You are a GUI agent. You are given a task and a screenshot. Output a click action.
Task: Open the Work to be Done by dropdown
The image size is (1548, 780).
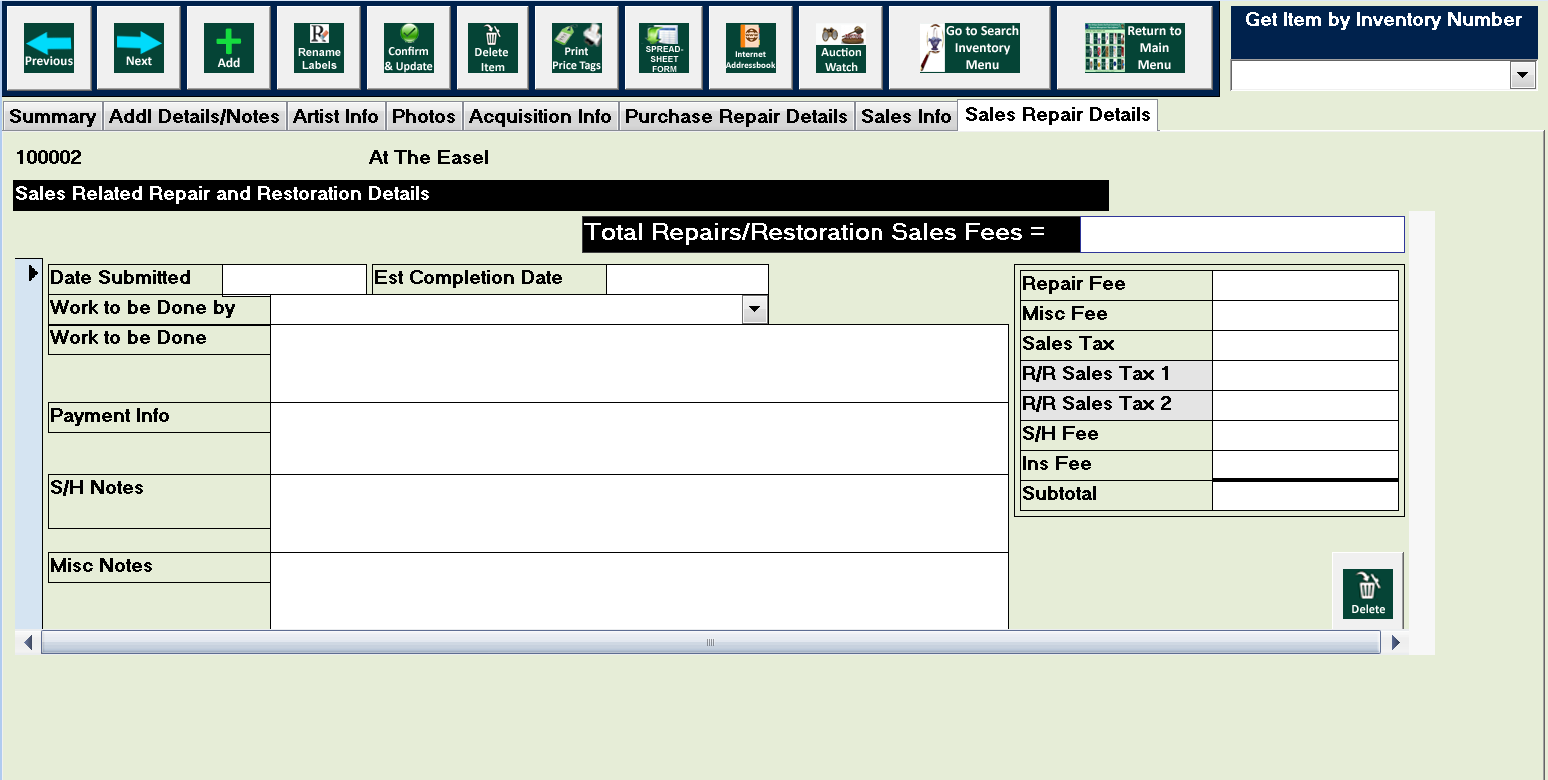(755, 310)
